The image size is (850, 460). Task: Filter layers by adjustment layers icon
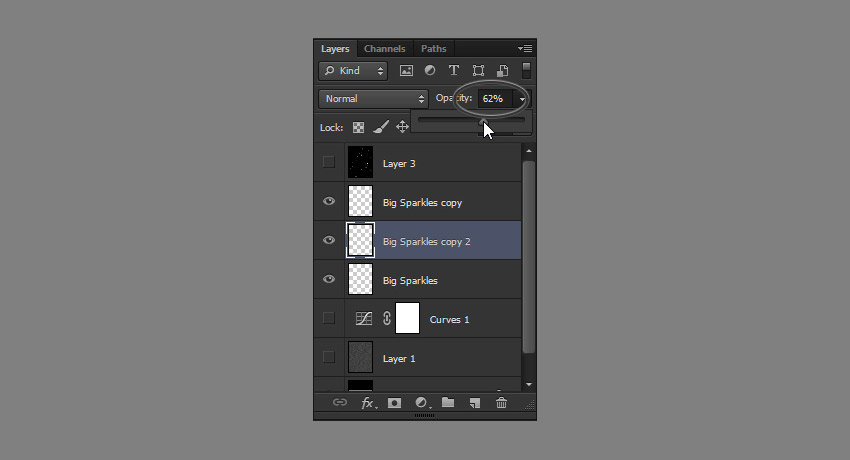pyautogui.click(x=430, y=70)
